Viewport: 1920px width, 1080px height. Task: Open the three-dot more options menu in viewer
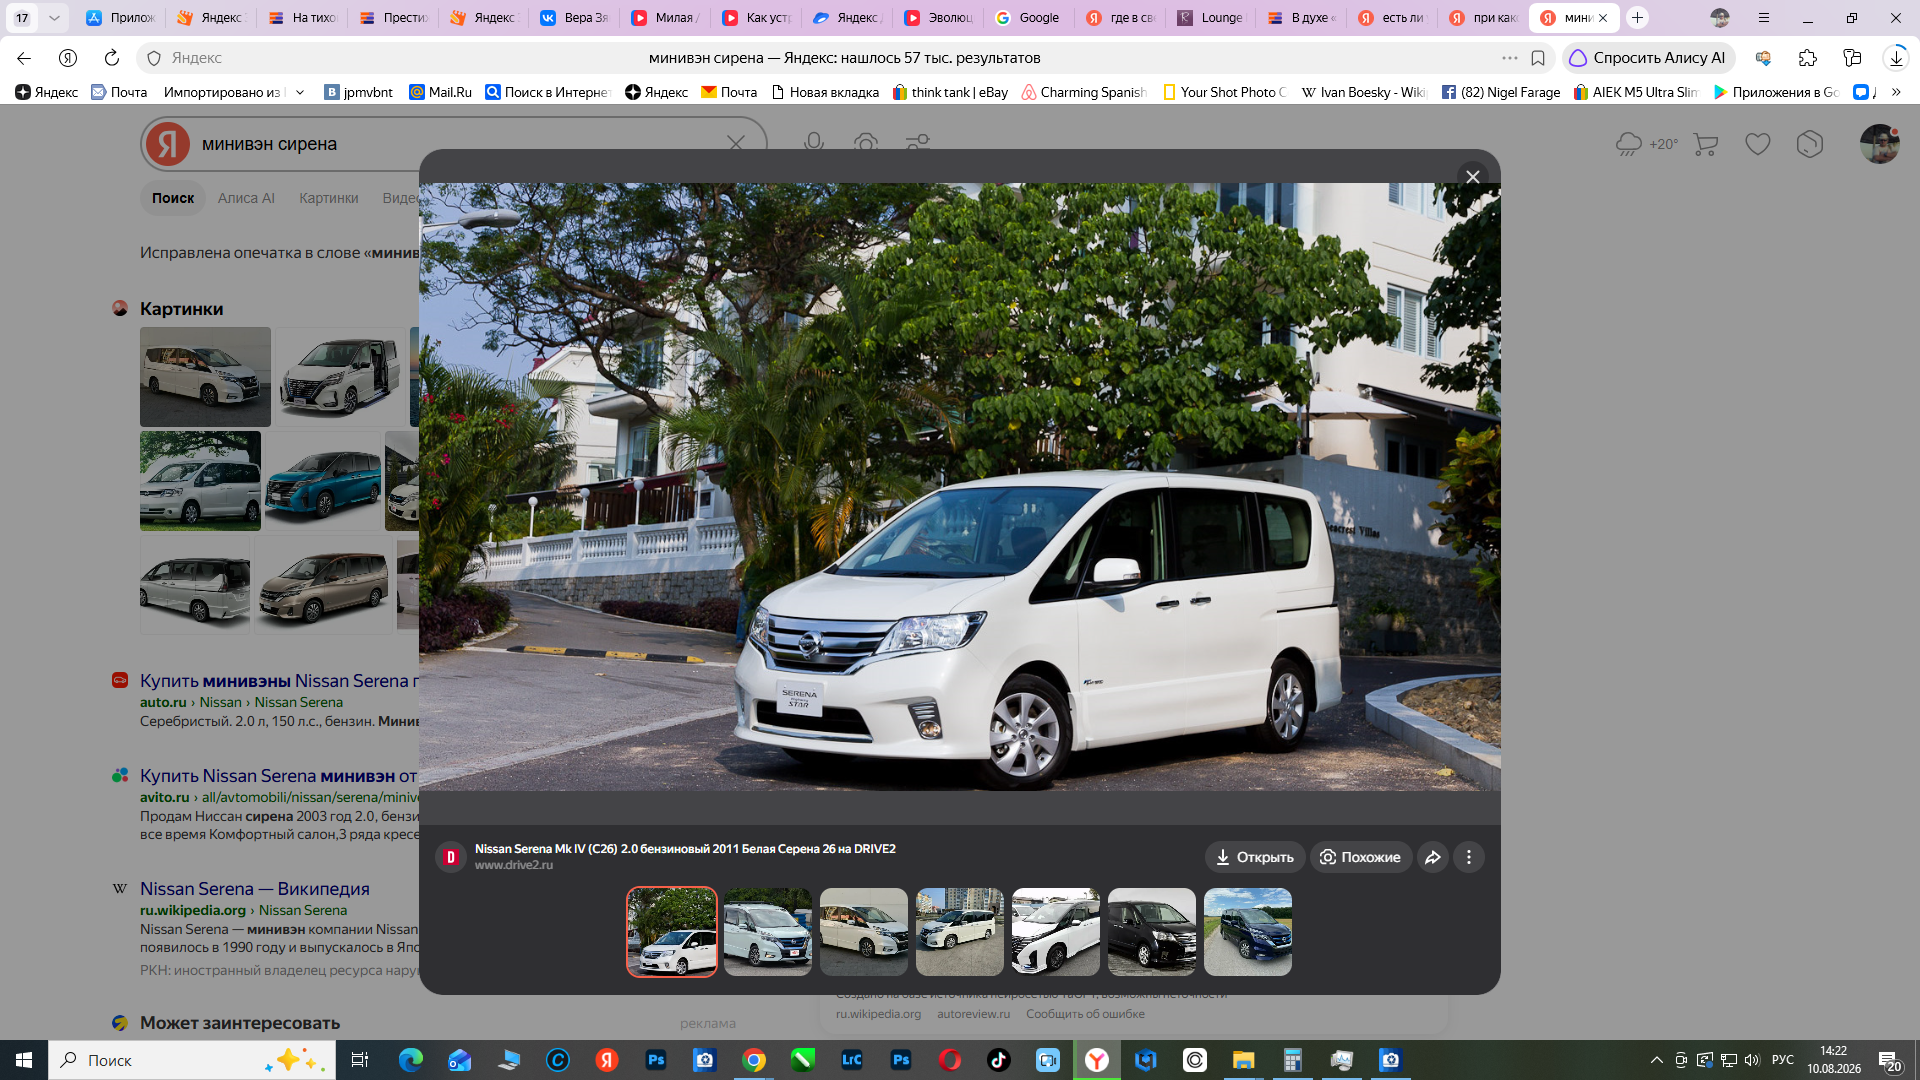pos(1468,857)
